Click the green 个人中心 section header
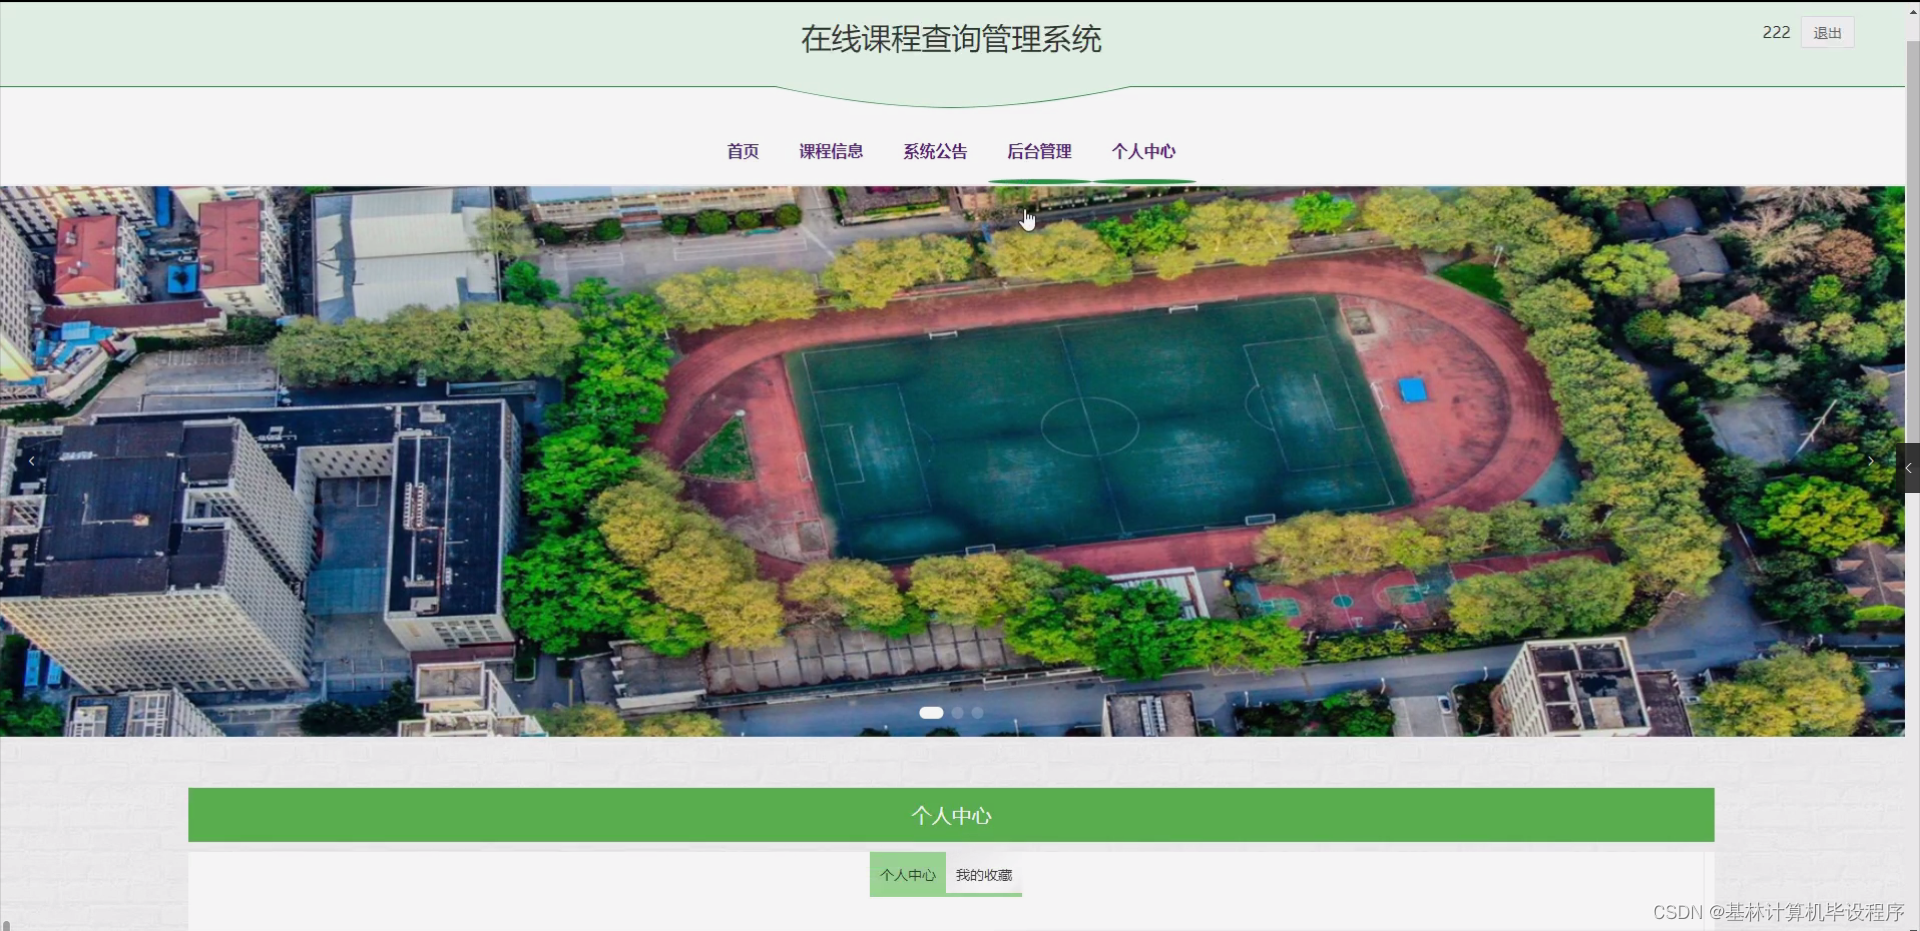 pos(951,815)
